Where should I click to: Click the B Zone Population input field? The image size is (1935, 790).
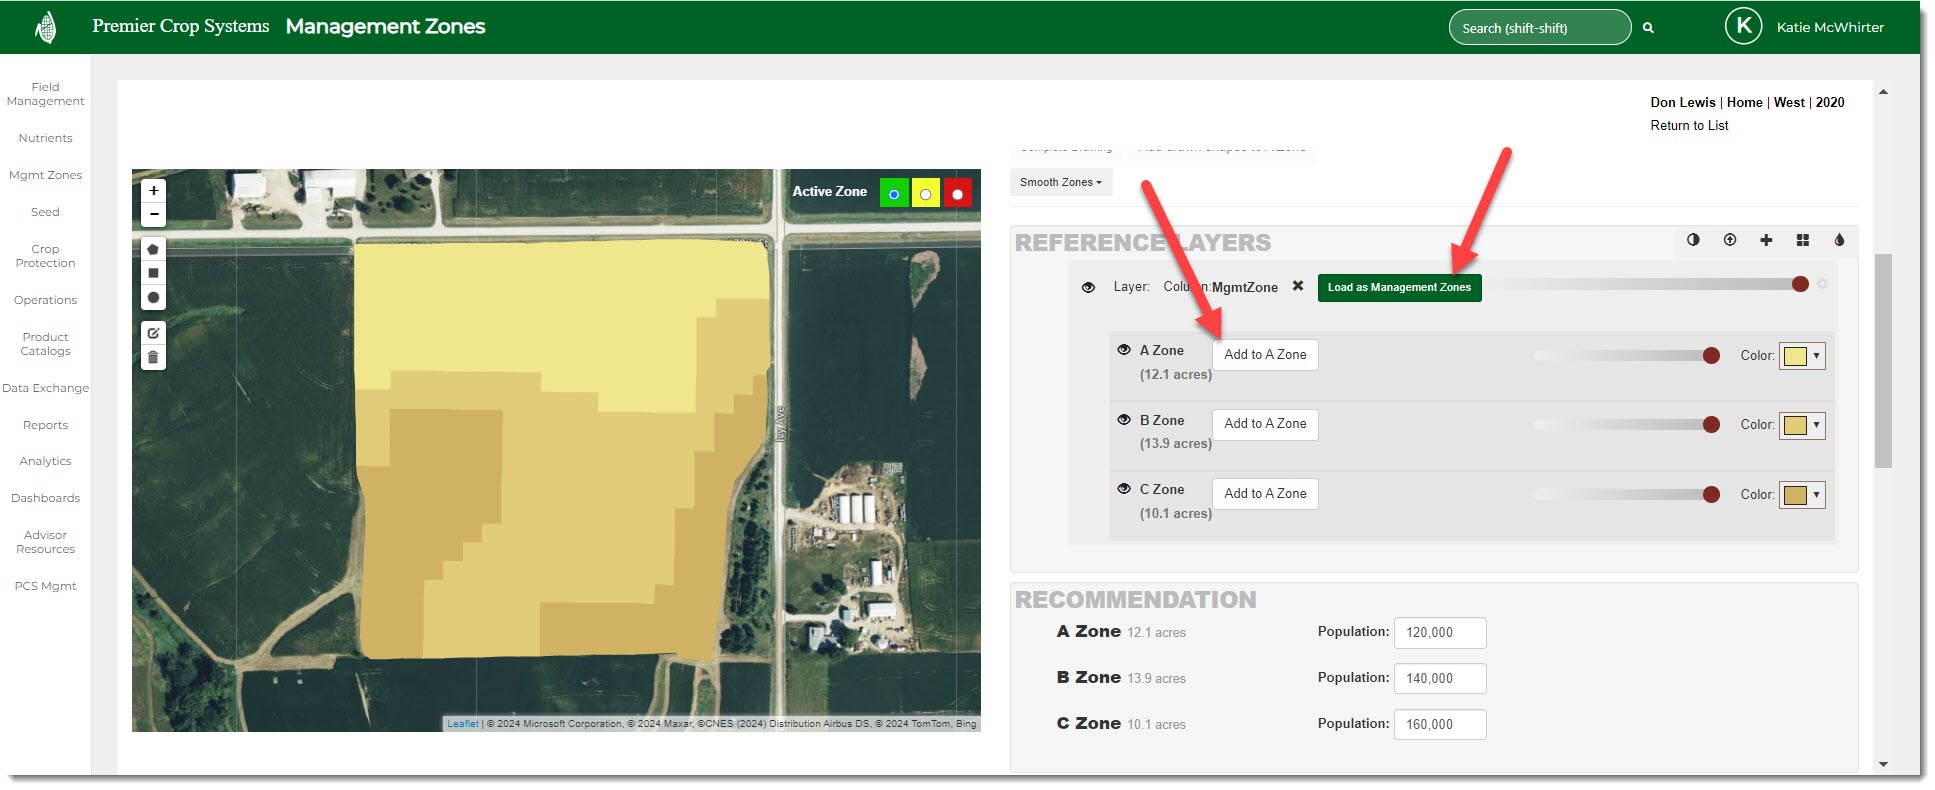(x=1439, y=678)
